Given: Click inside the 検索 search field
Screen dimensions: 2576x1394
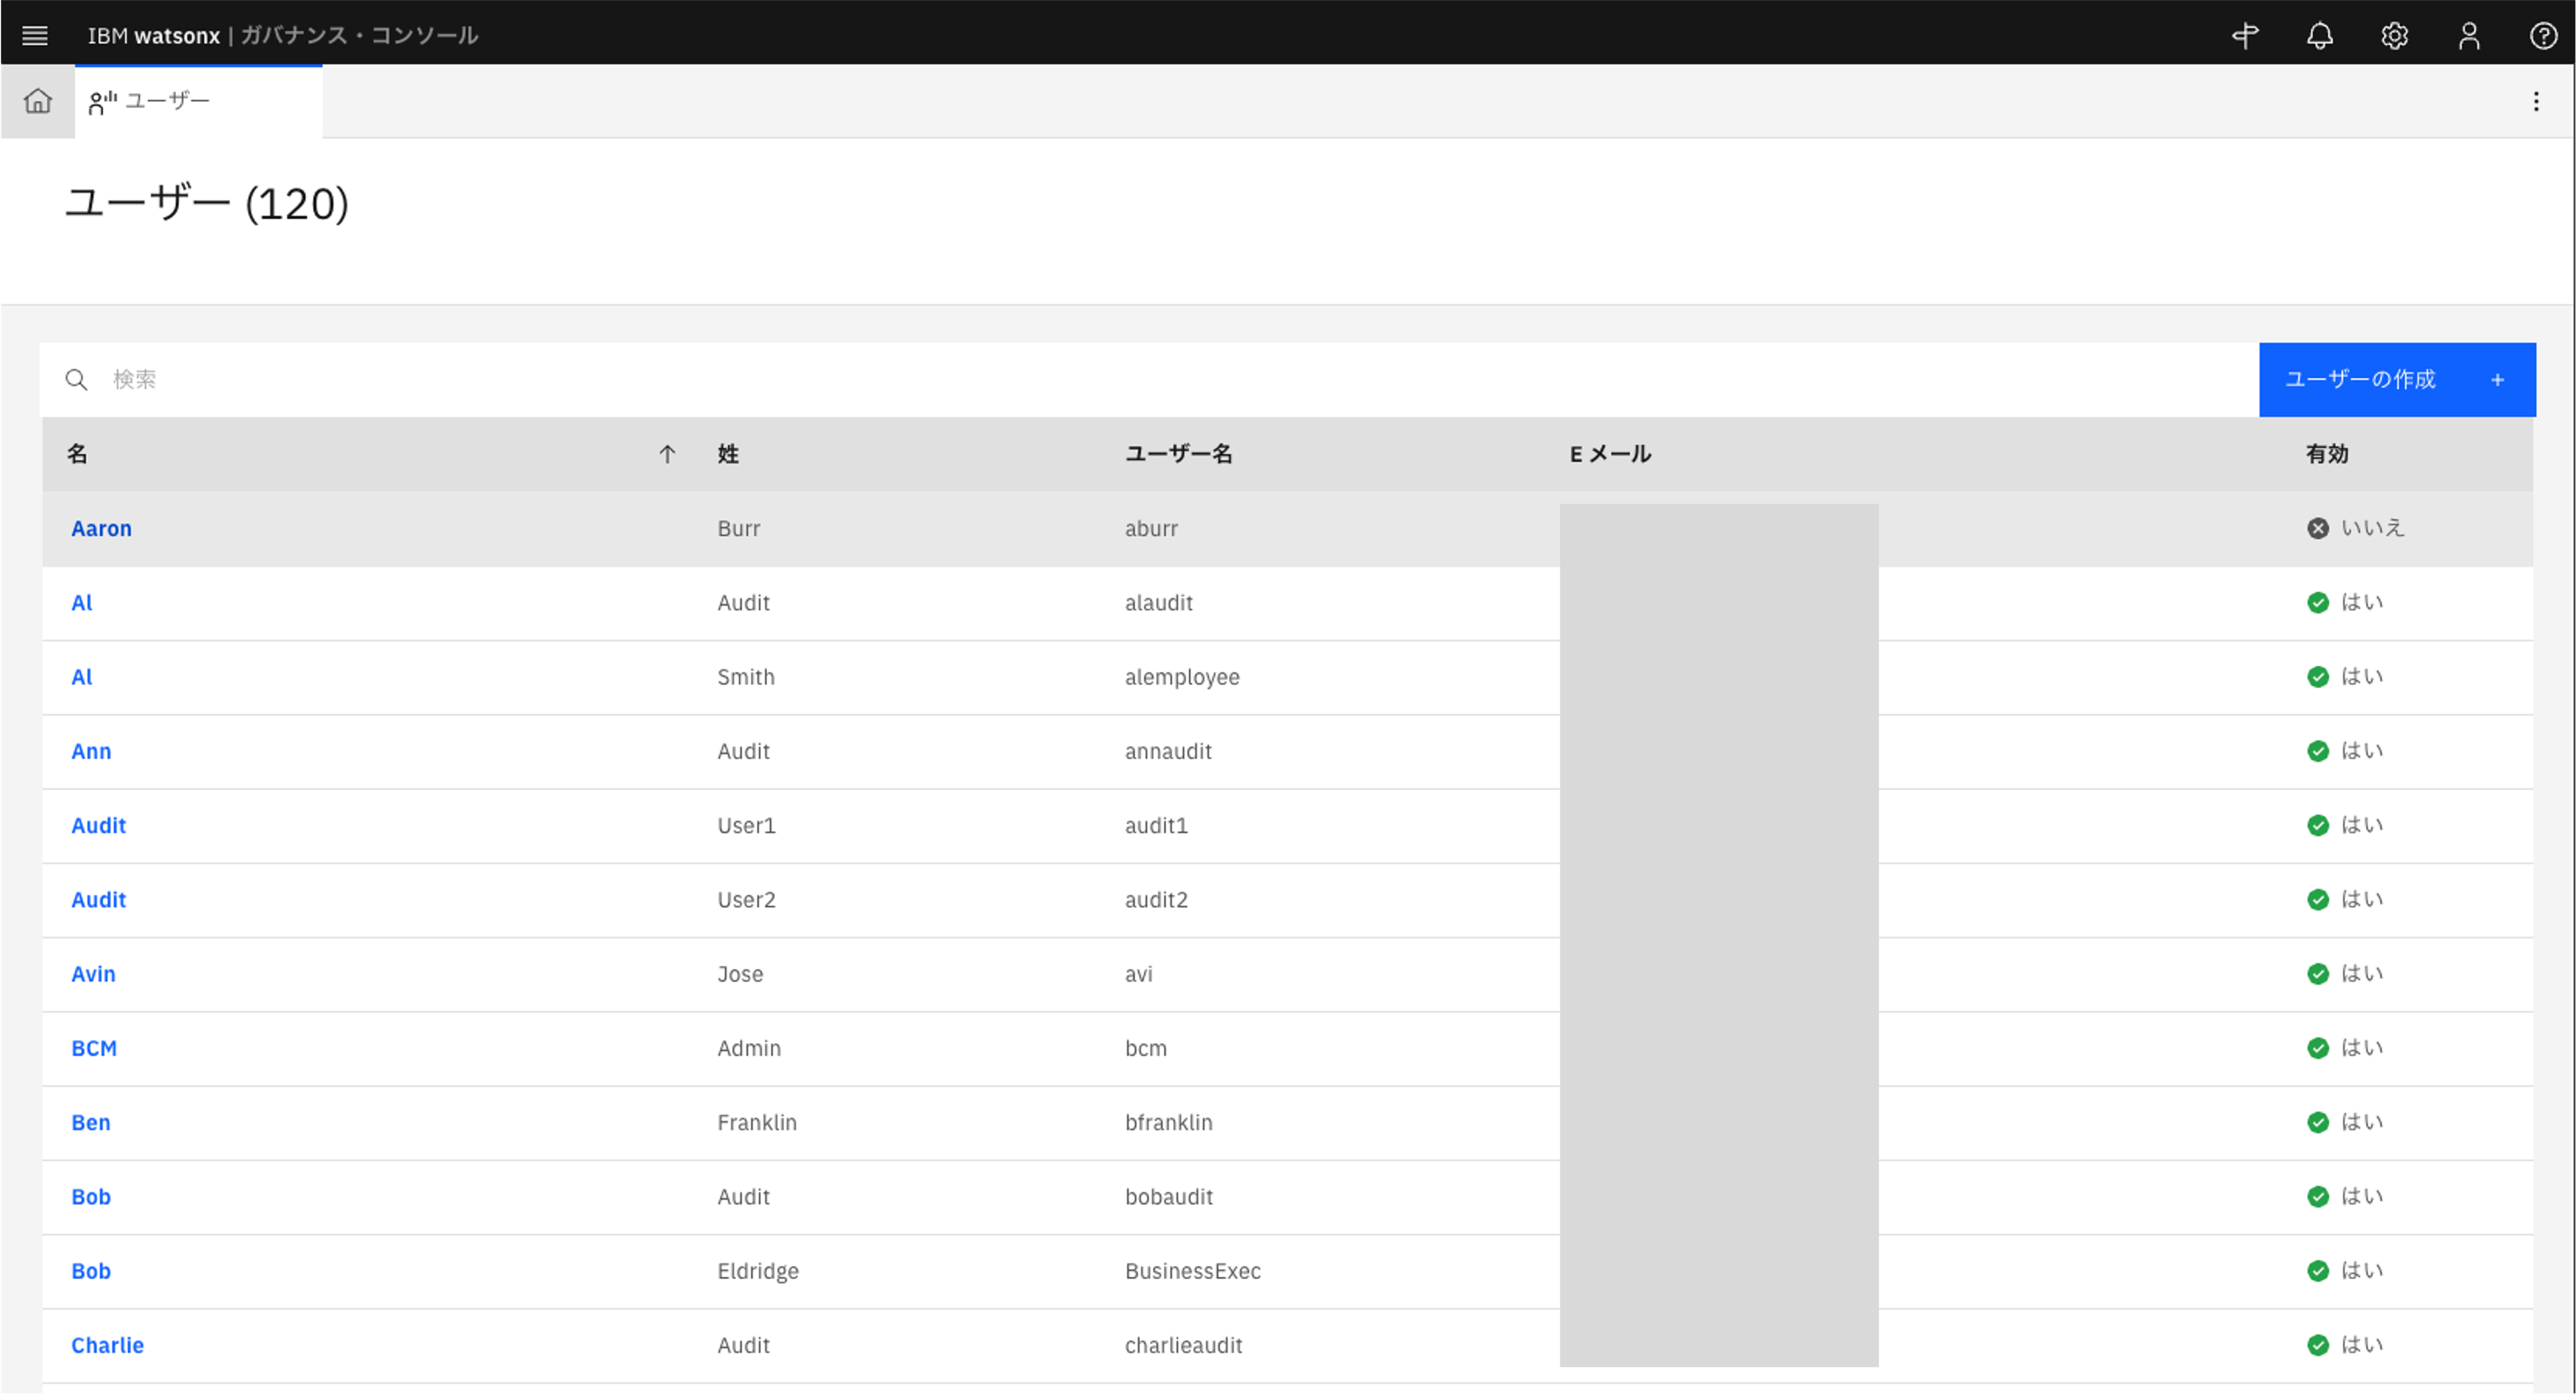Looking at the screenshot, I should click(x=1100, y=380).
